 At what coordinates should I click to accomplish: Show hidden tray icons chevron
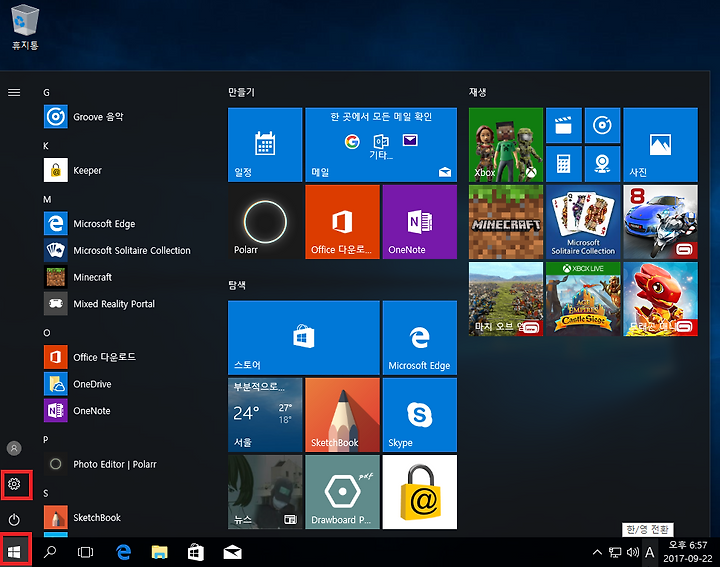coord(597,552)
